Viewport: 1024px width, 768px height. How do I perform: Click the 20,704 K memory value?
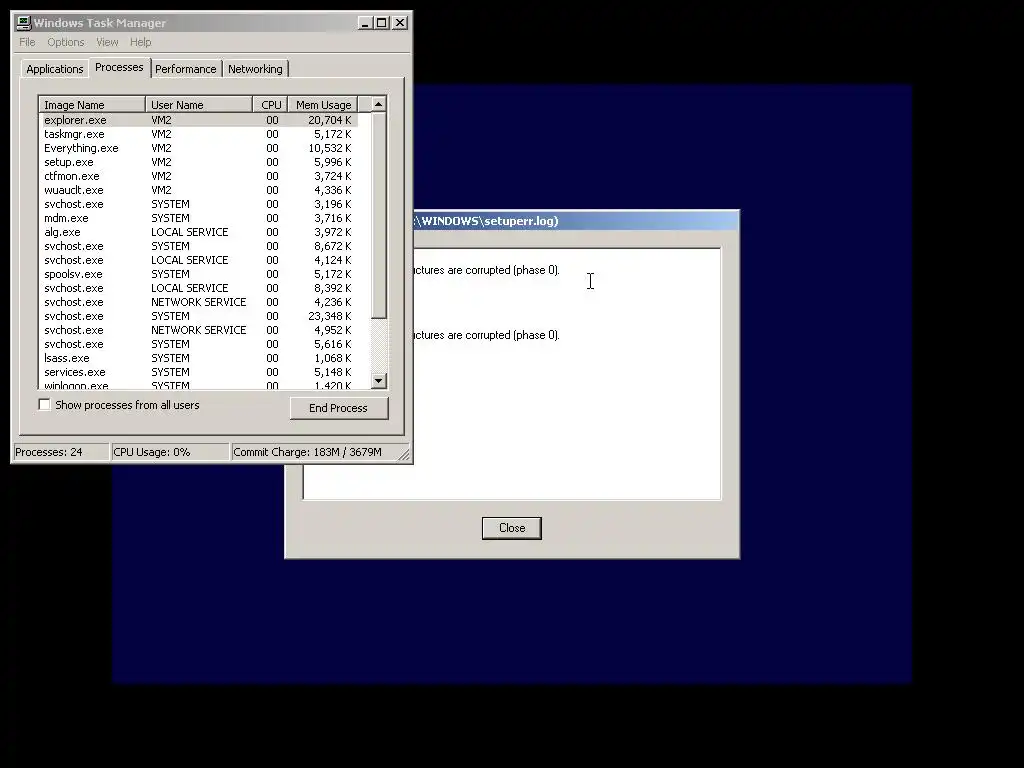click(330, 120)
